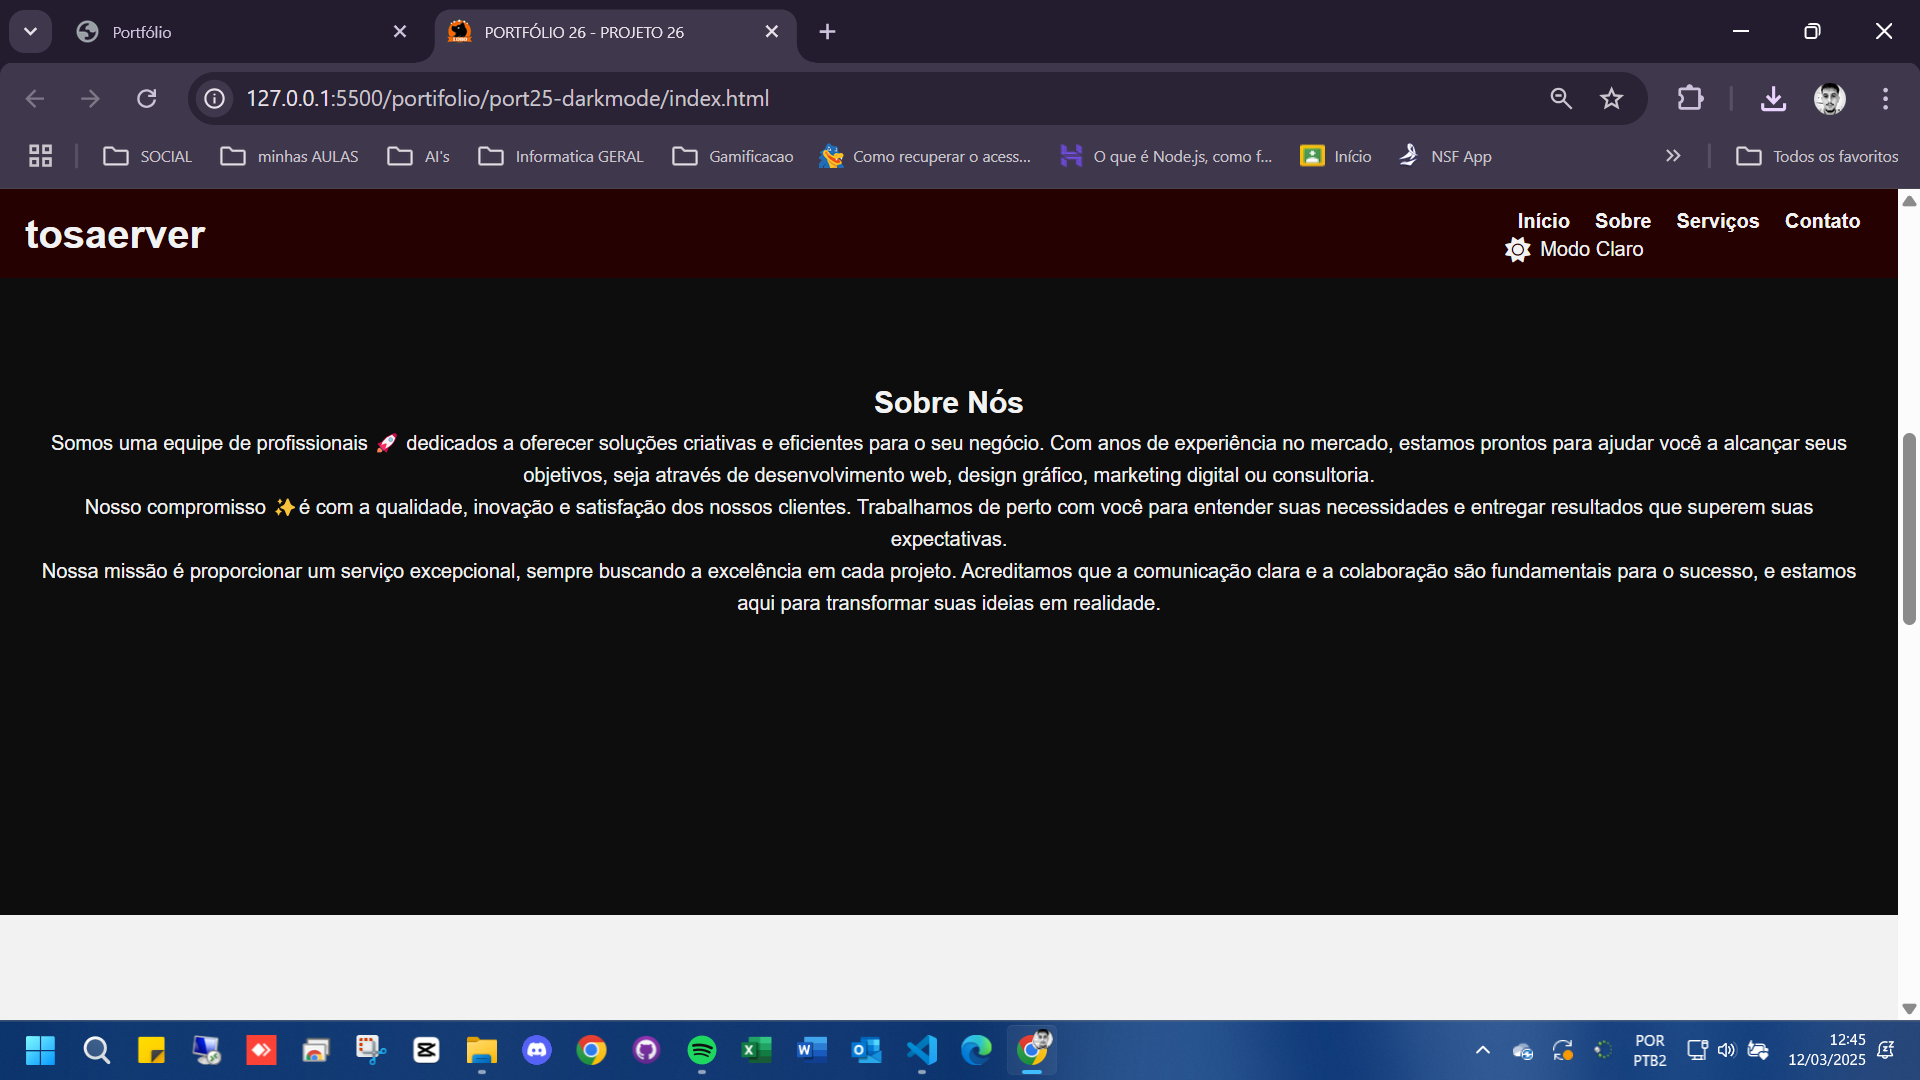Open the minhas AULAS bookmarks folder
This screenshot has width=1920, height=1080.
point(289,156)
